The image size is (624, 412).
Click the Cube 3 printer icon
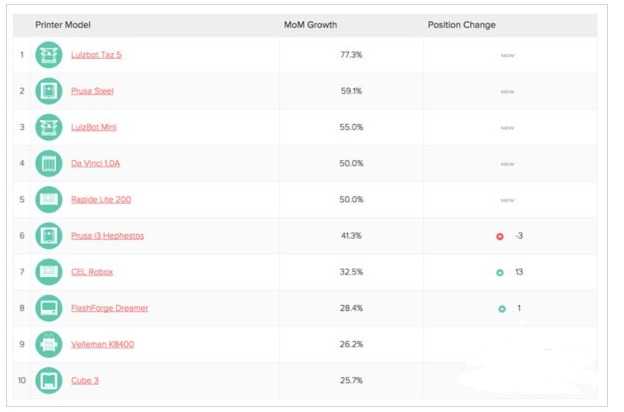(x=48, y=380)
